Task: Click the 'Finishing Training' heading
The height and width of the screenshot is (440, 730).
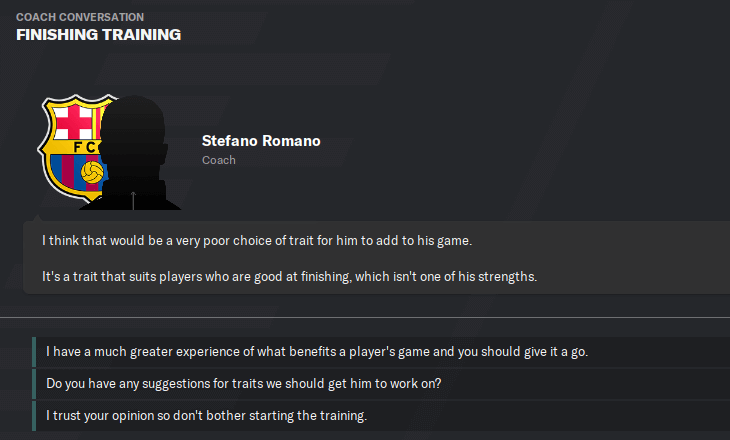Action: tap(99, 34)
